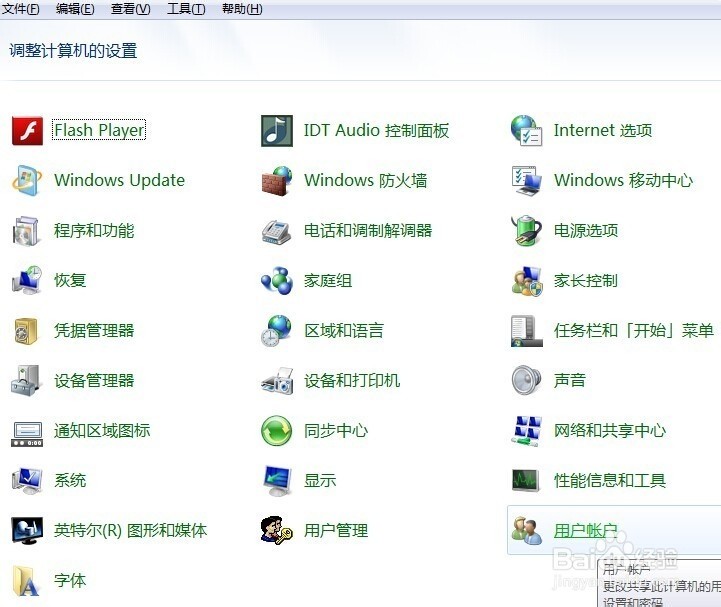This screenshot has width=721, height=607.
Task: Click the Windows Update icon
Action: pos(27,180)
